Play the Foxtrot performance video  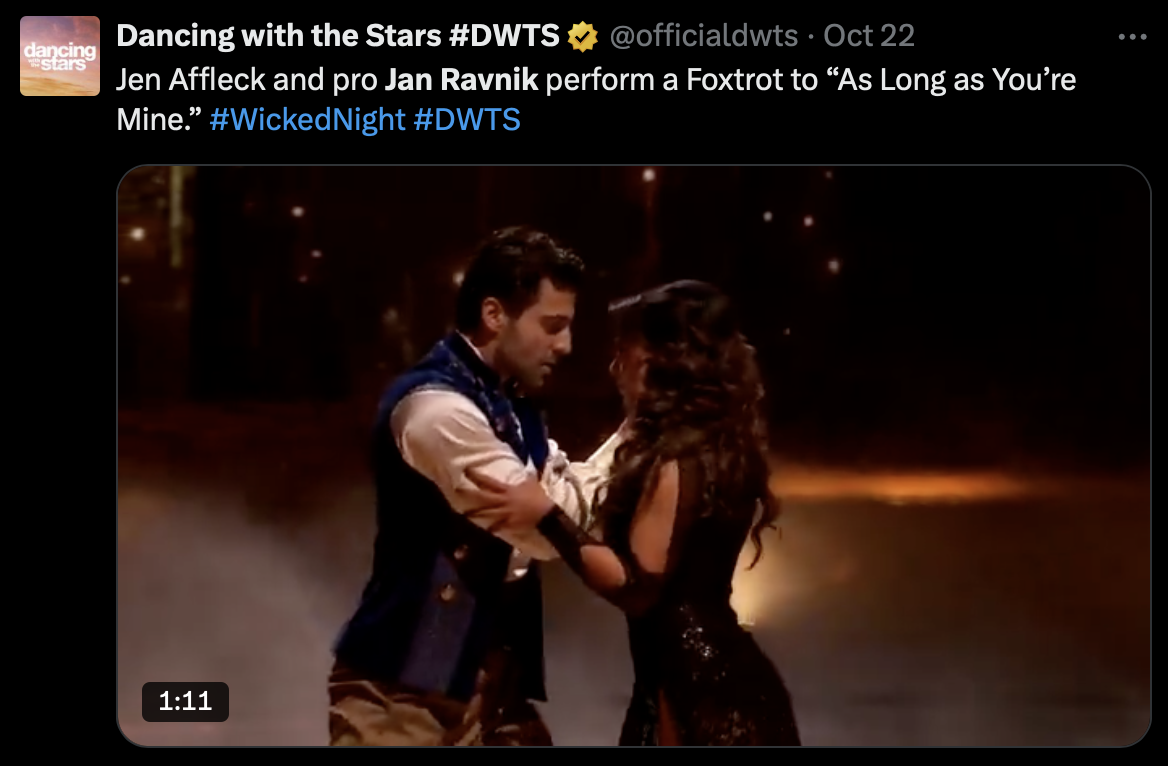click(x=634, y=455)
